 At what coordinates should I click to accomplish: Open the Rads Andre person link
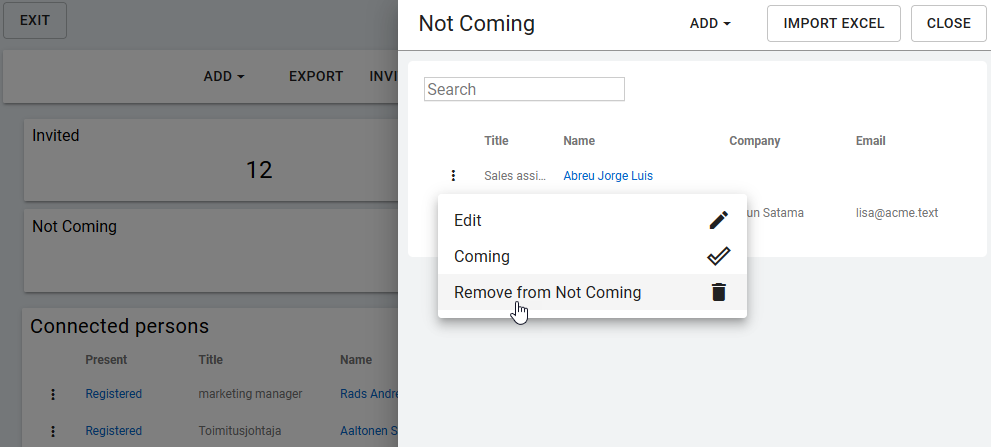pos(368,394)
